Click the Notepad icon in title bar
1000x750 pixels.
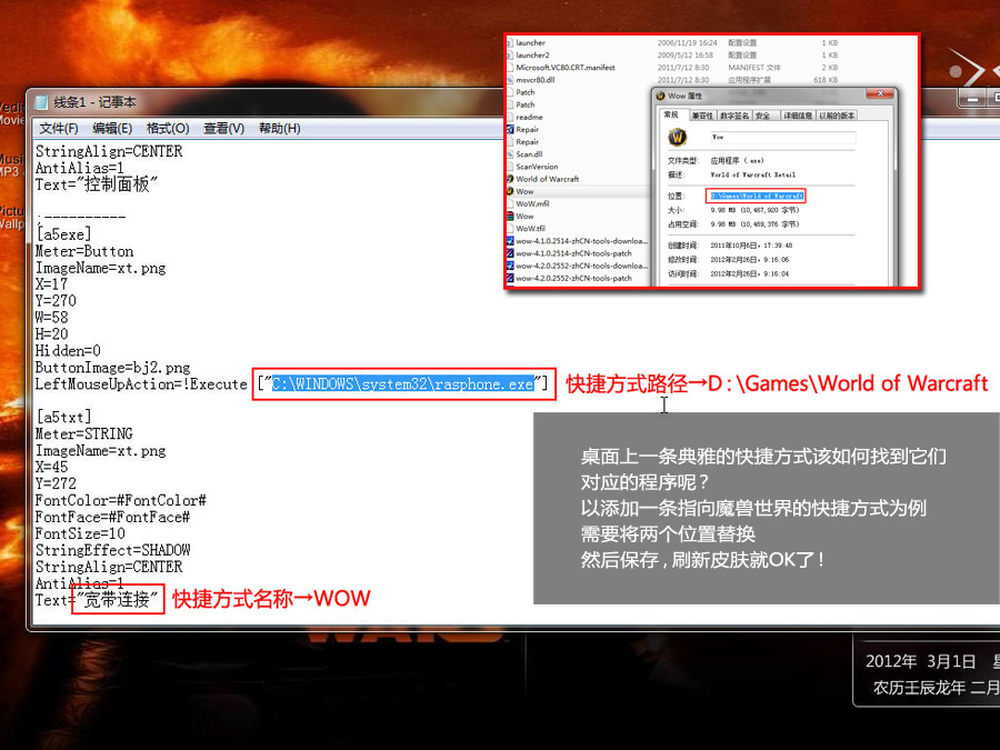[x=42, y=102]
